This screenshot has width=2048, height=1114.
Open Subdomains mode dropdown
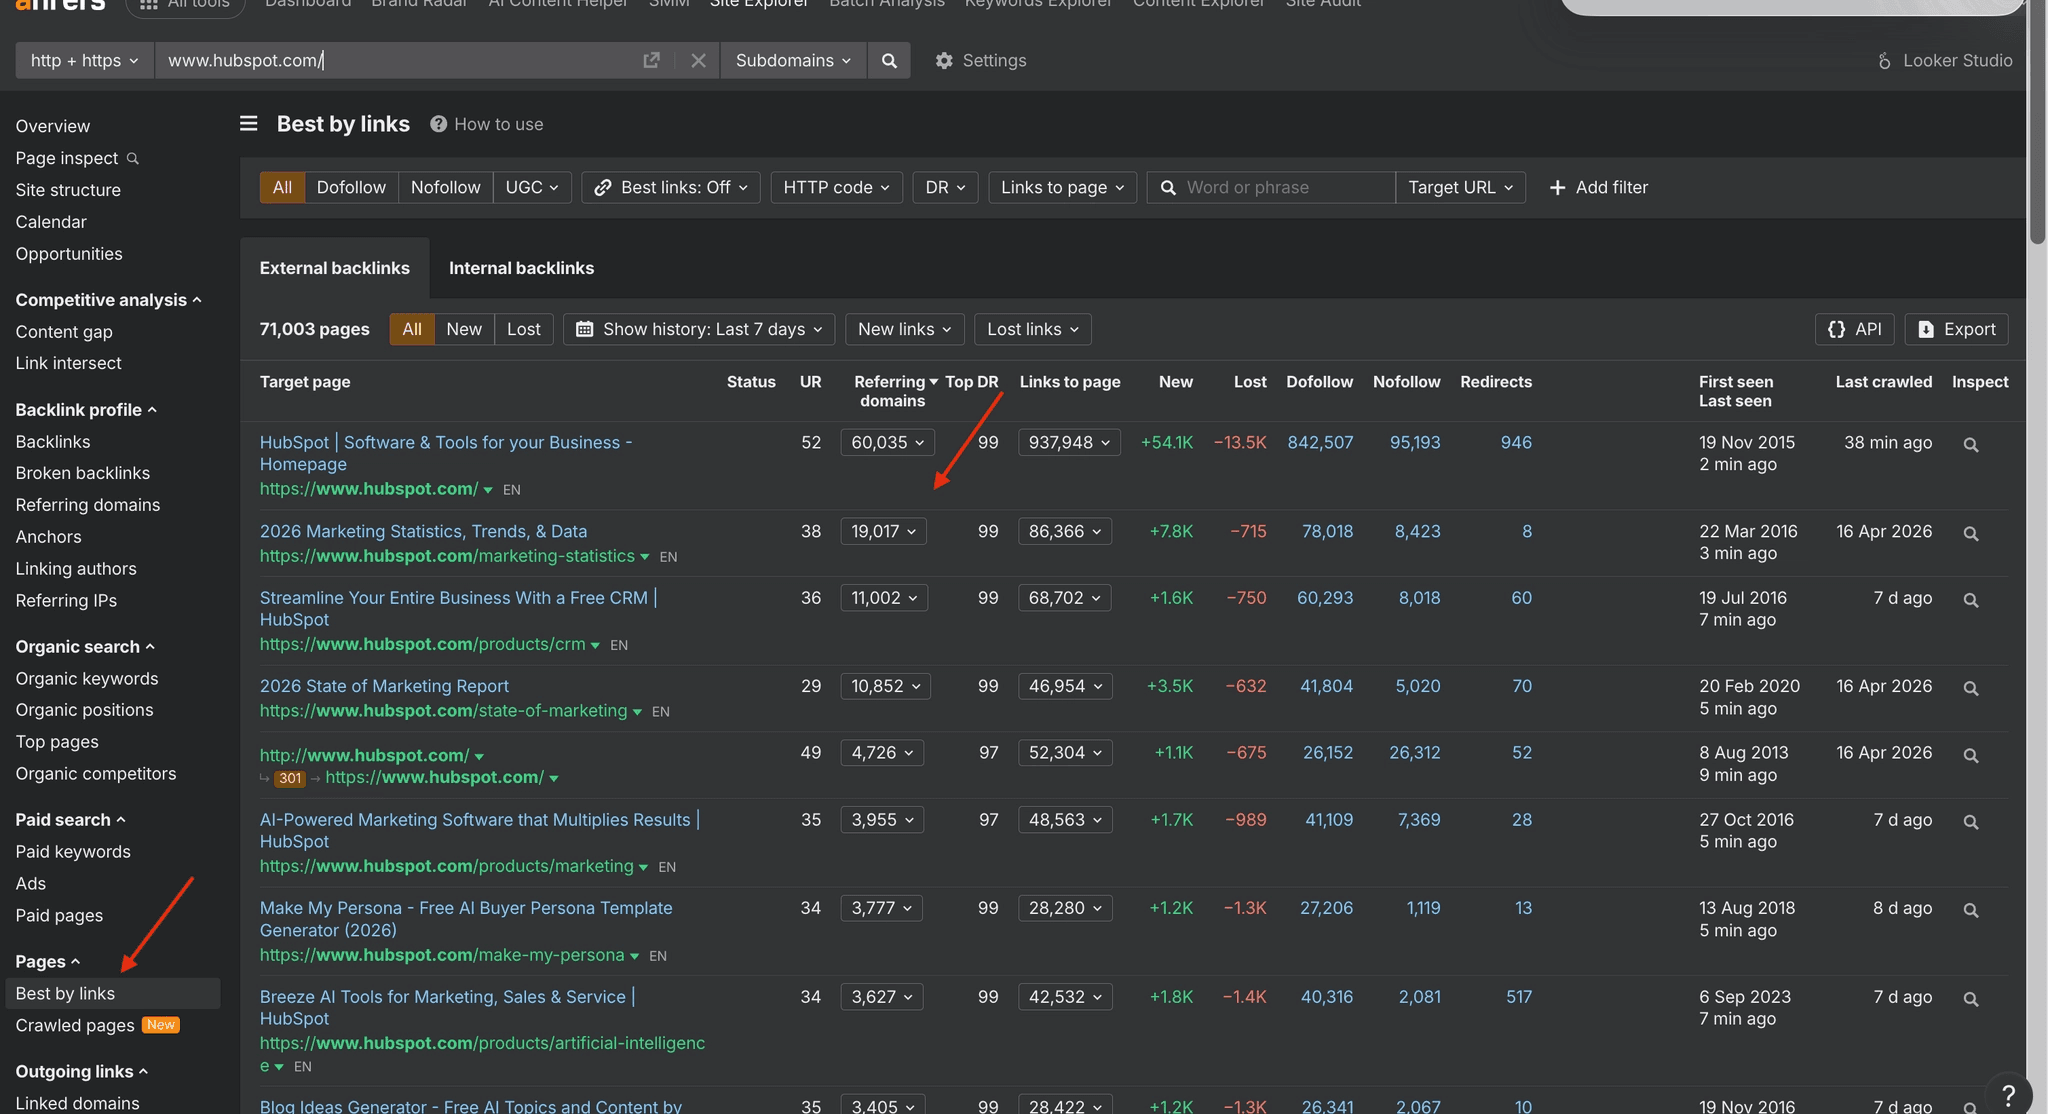coord(793,60)
